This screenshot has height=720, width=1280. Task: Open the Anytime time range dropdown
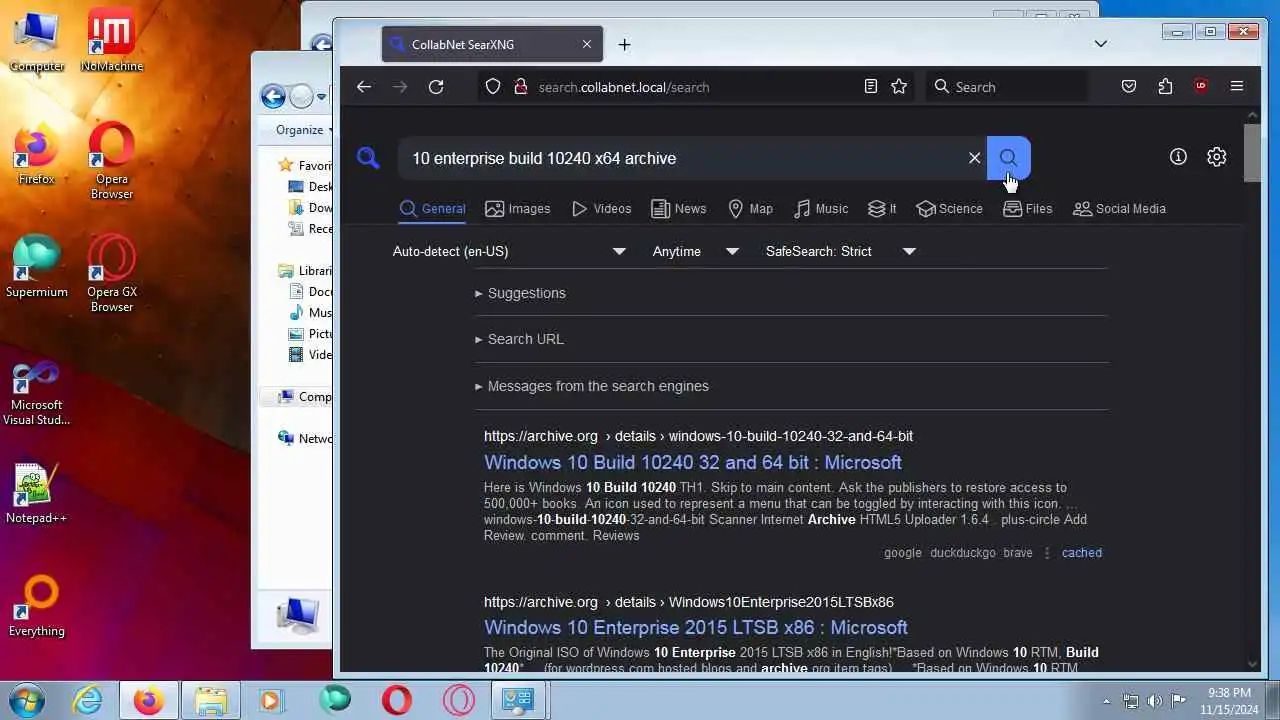[695, 251]
